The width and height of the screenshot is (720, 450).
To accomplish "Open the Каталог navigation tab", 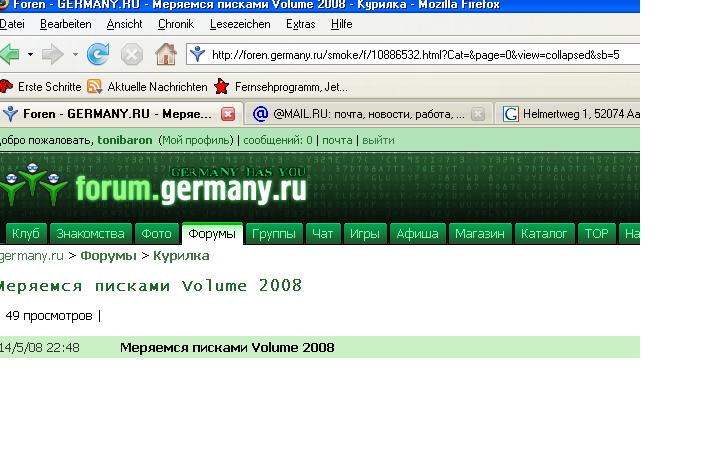I will (544, 234).
